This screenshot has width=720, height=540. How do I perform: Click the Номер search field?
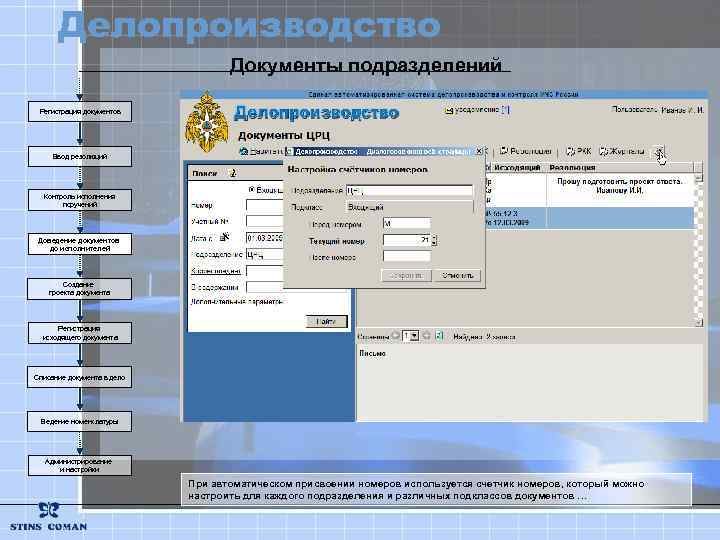(264, 205)
